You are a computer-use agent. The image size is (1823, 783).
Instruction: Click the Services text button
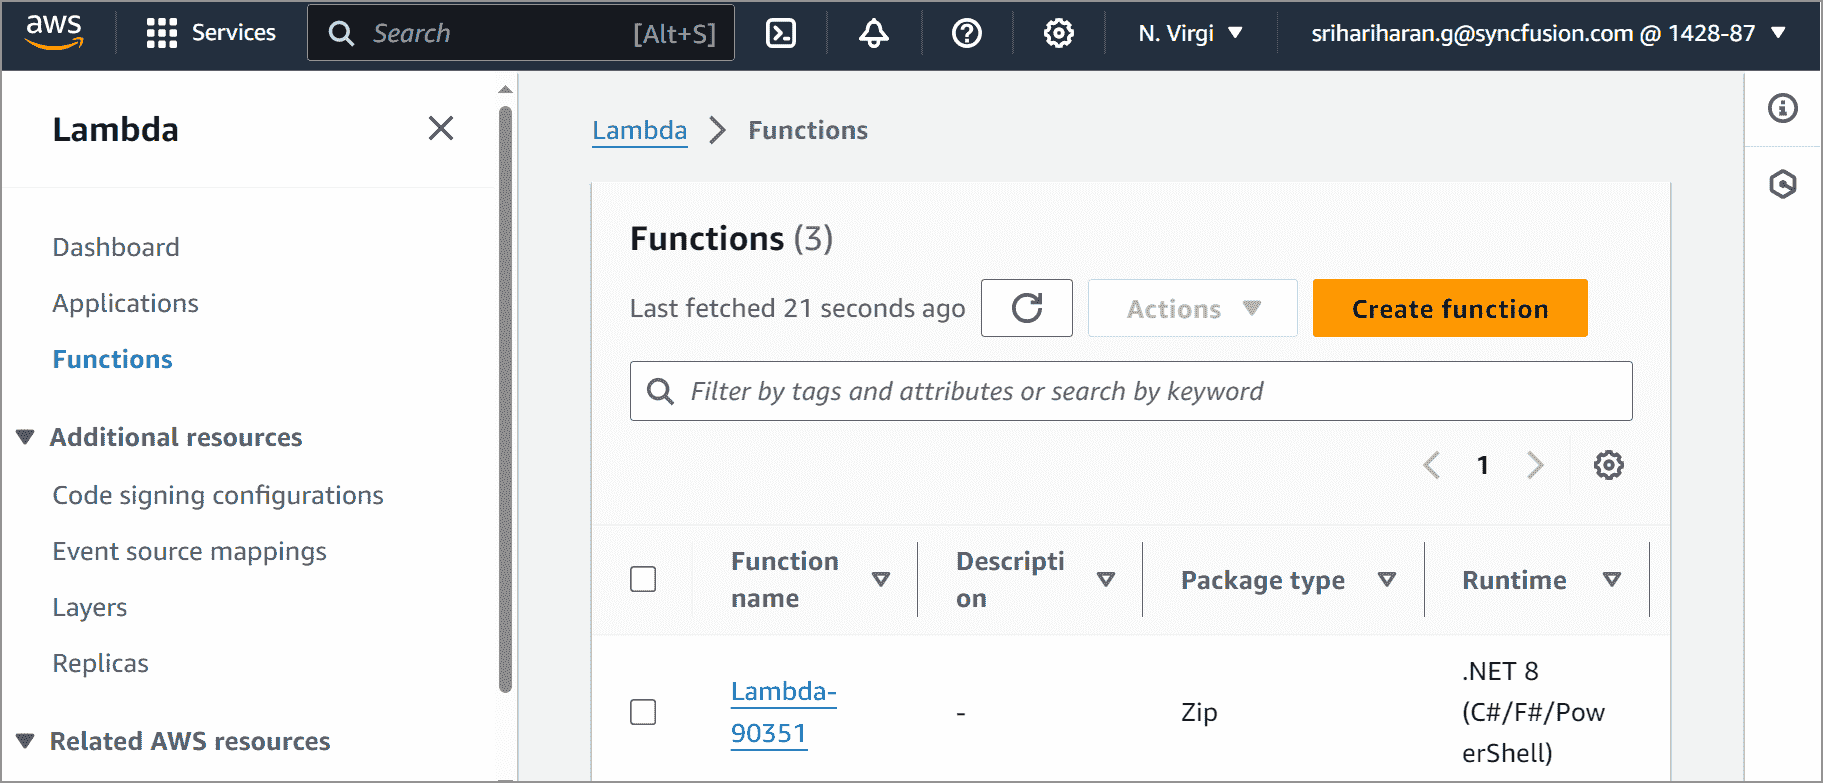pos(234,33)
